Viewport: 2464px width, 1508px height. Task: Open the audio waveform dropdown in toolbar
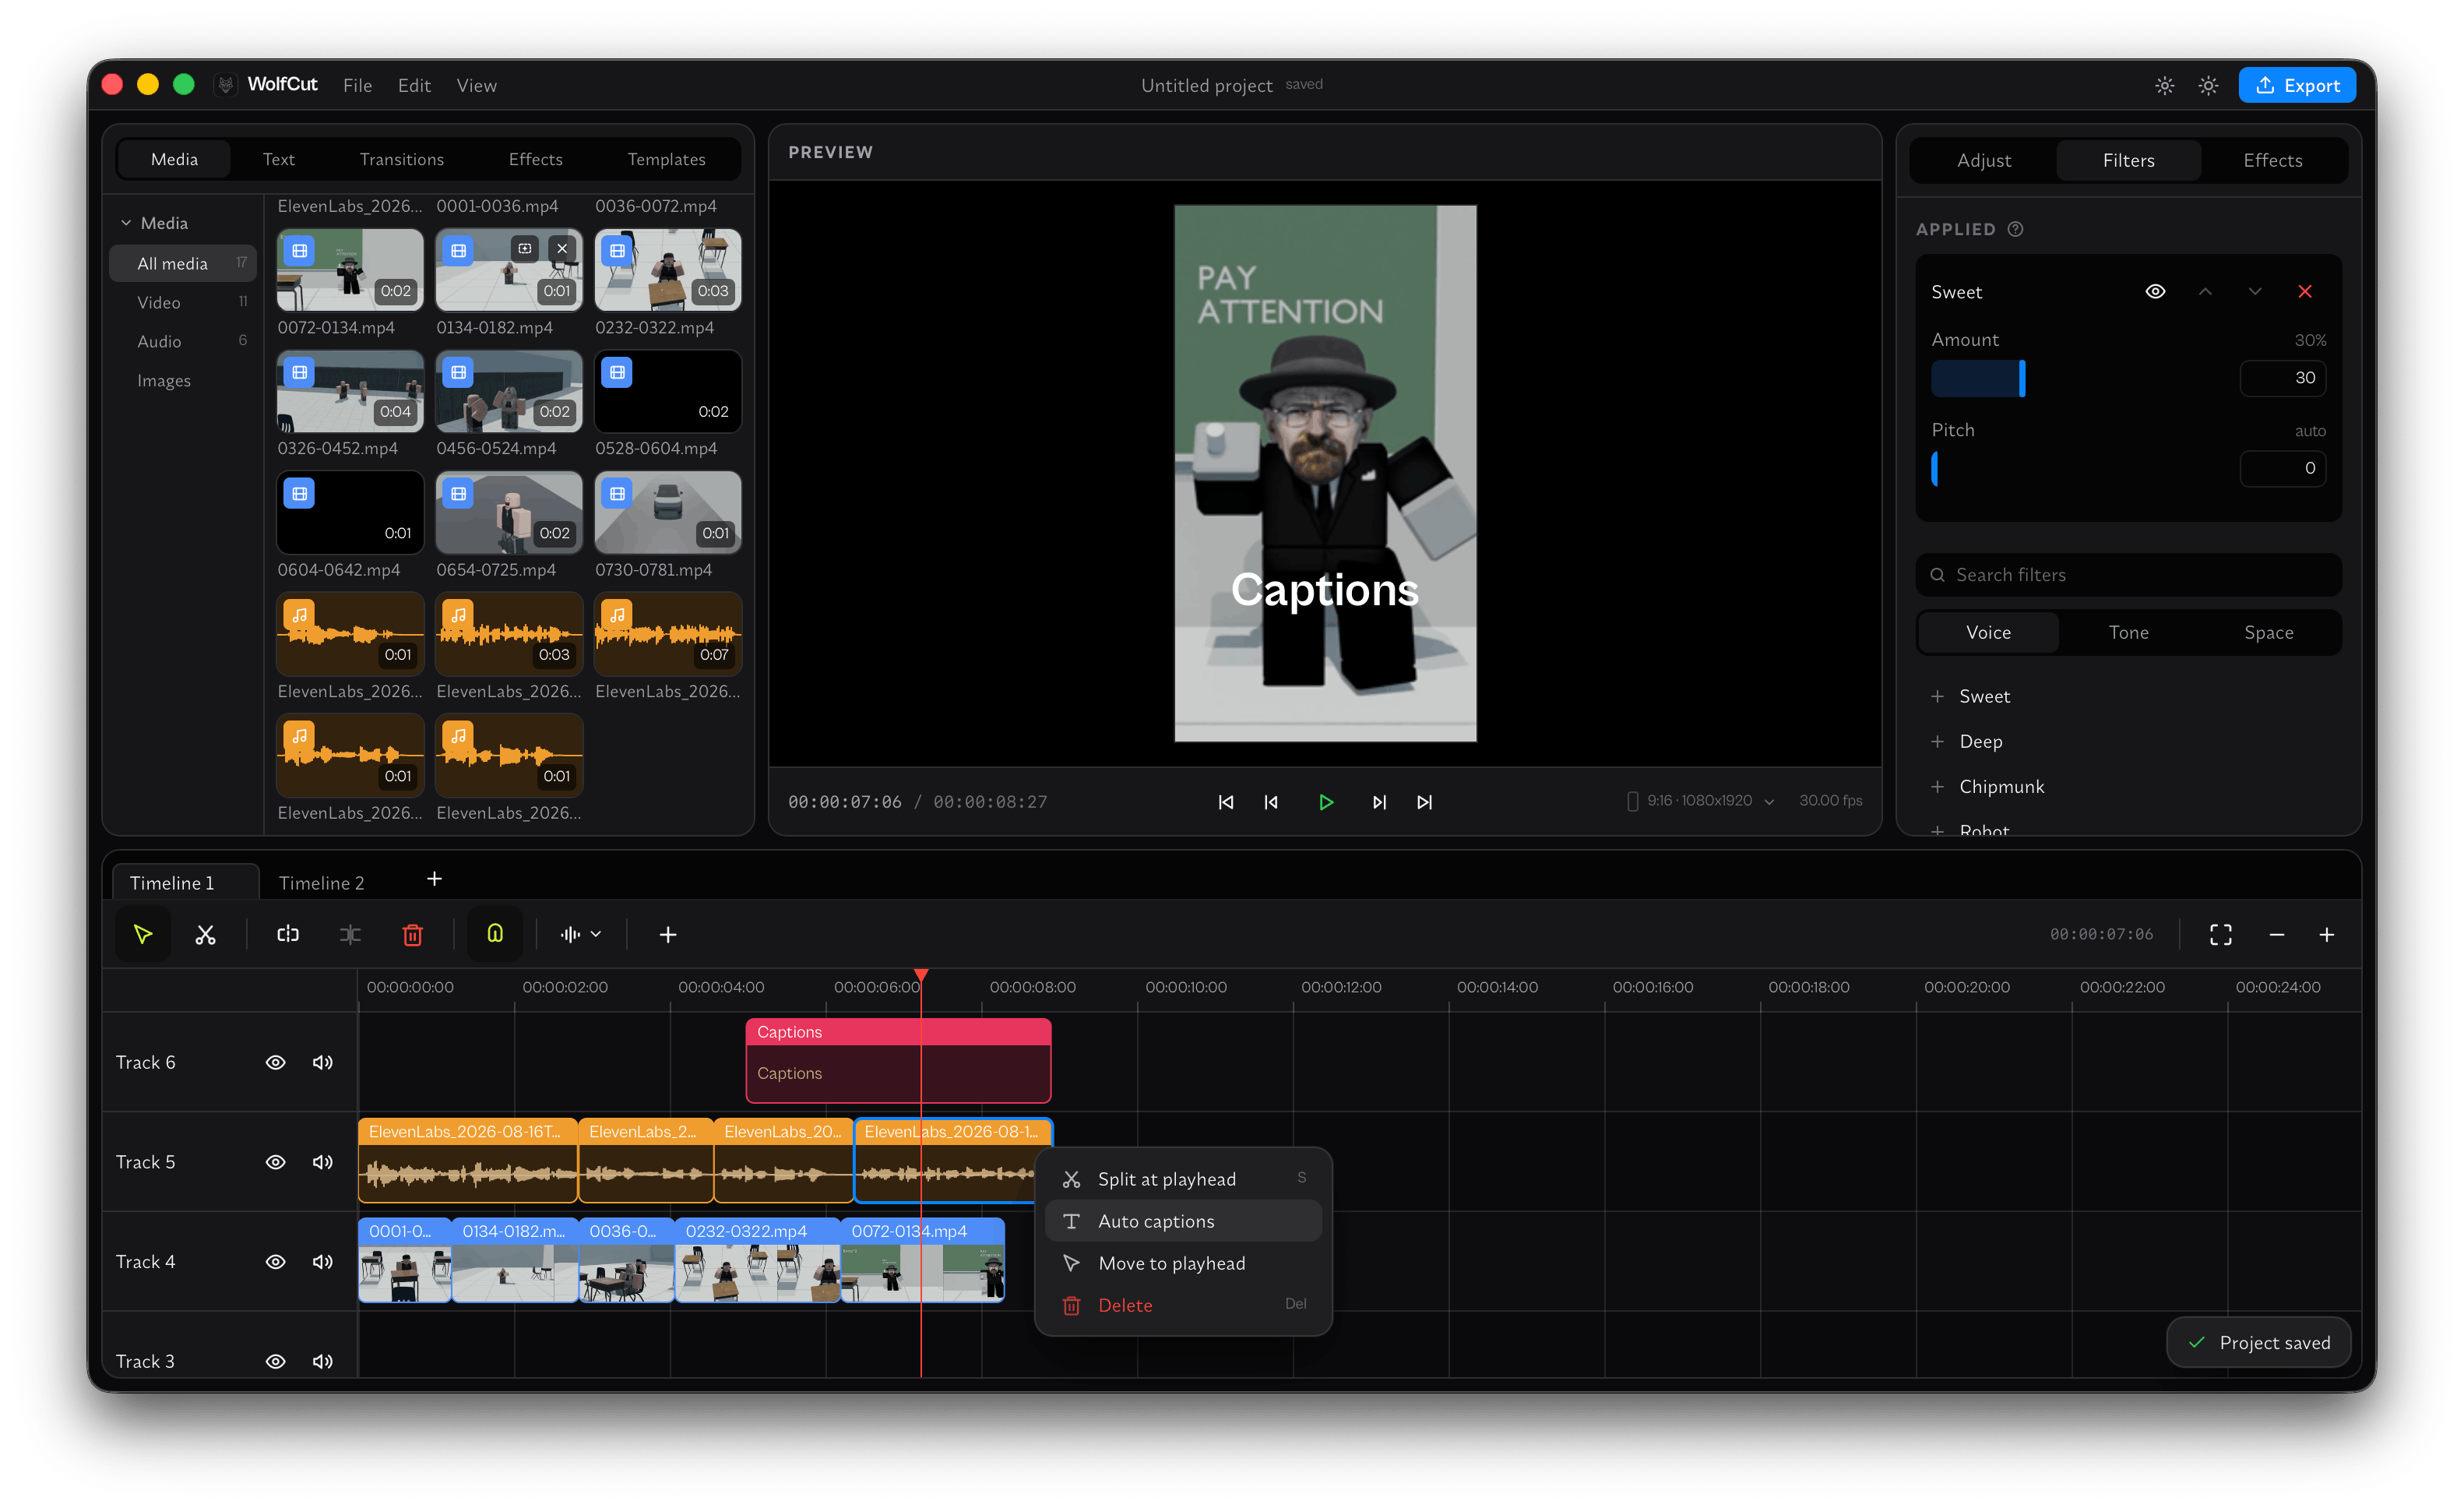[x=580, y=934]
